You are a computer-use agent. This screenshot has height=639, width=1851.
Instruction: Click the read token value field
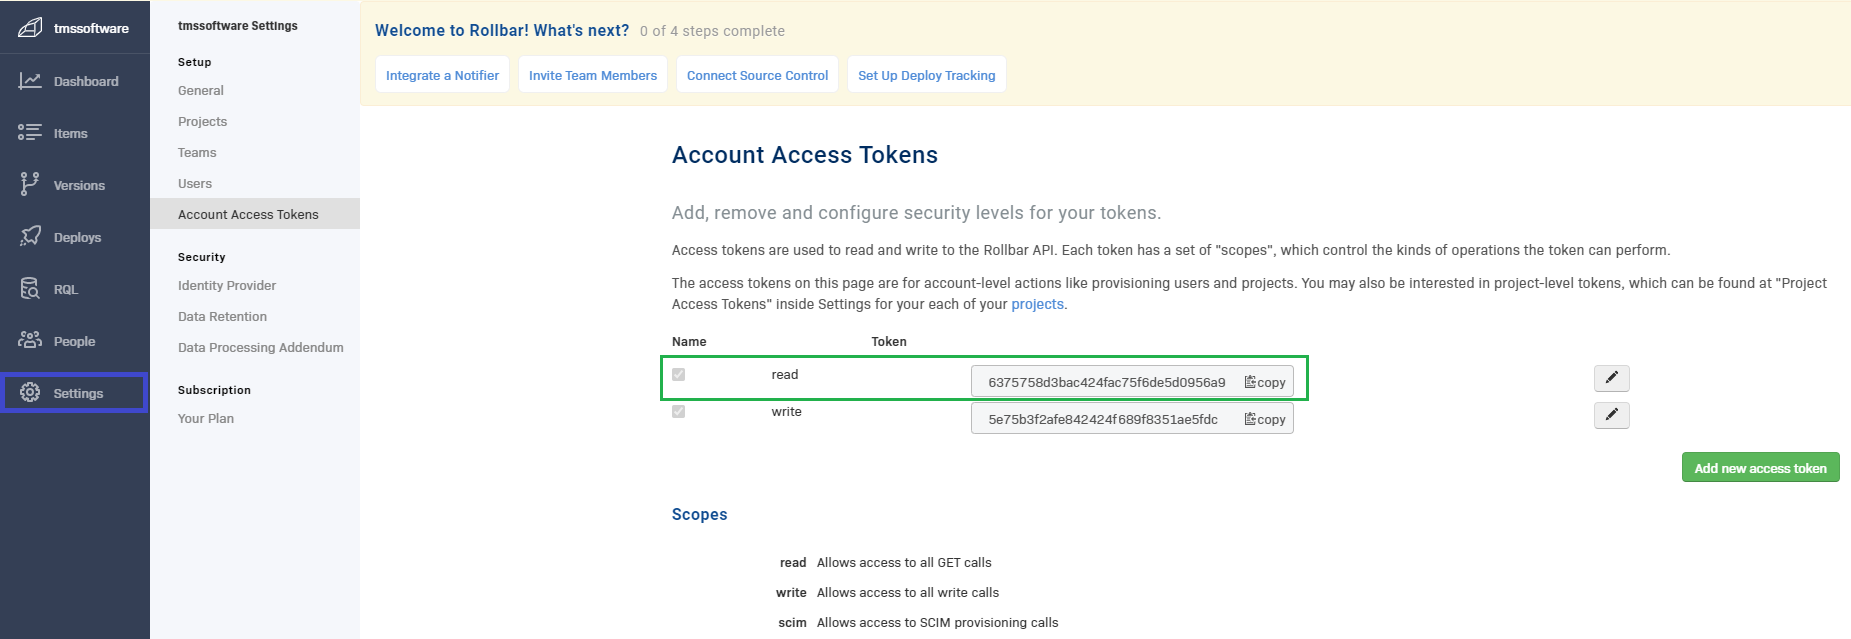tap(1106, 382)
